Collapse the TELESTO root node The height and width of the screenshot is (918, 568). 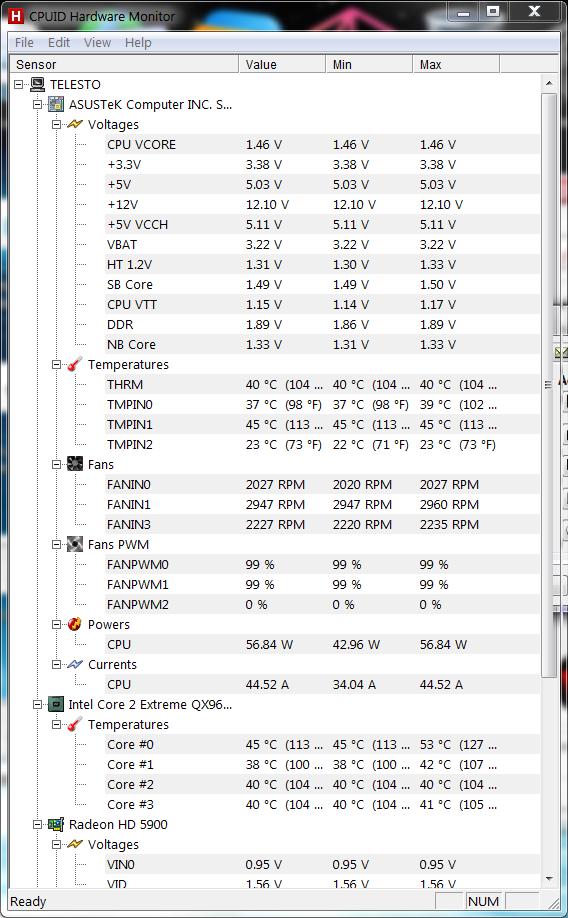point(19,84)
